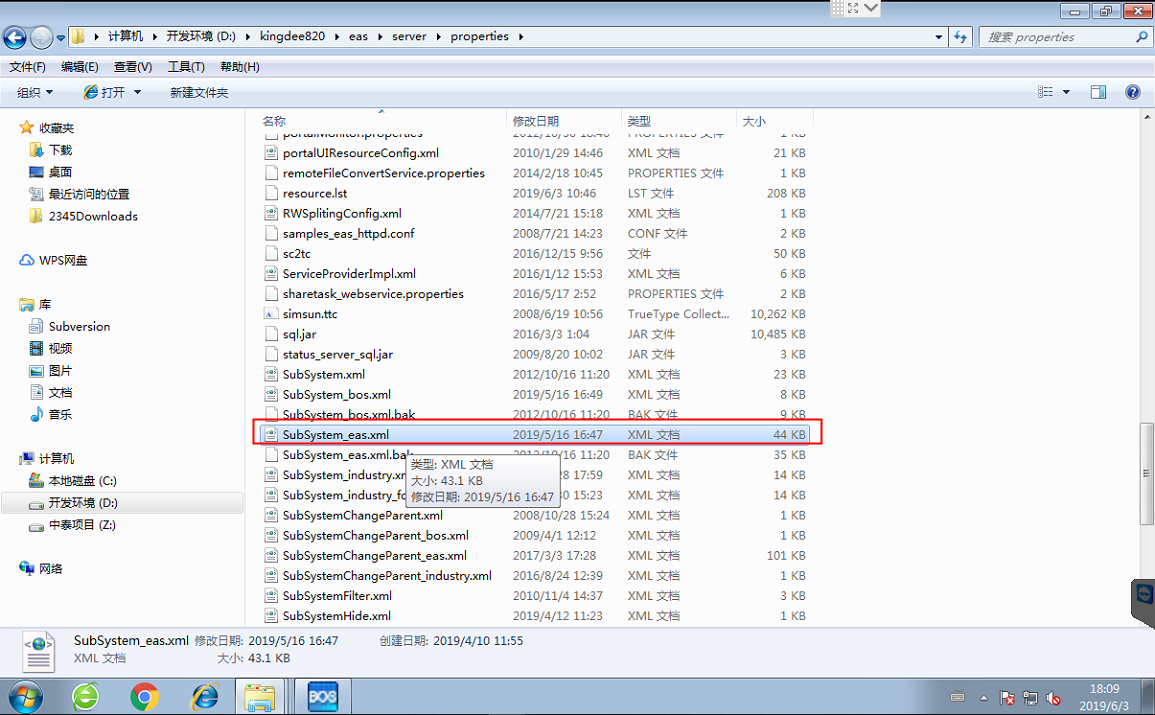Click the muted volume tray icon
Image resolution: width=1155 pixels, height=715 pixels.
point(1053,698)
